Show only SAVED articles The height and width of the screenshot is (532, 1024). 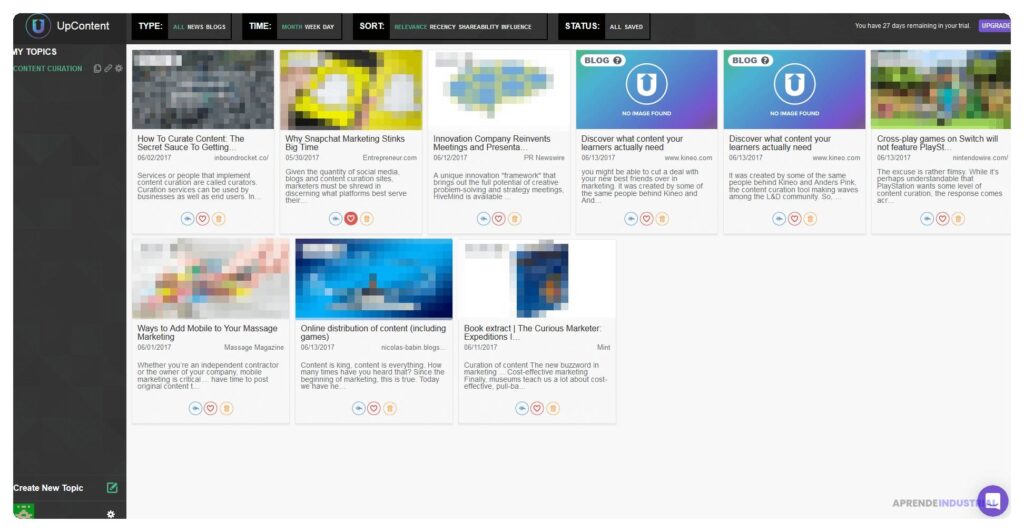634,27
